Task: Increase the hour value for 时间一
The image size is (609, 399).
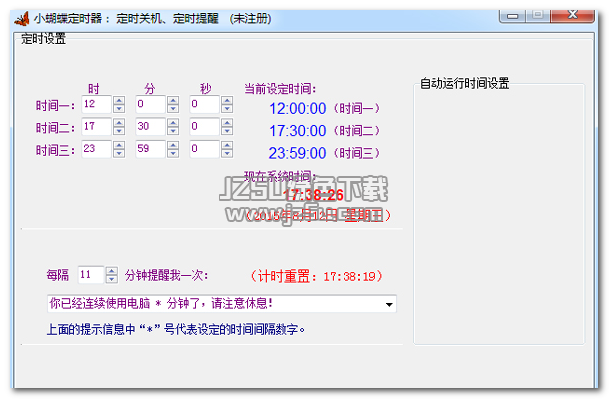Action: [119, 100]
